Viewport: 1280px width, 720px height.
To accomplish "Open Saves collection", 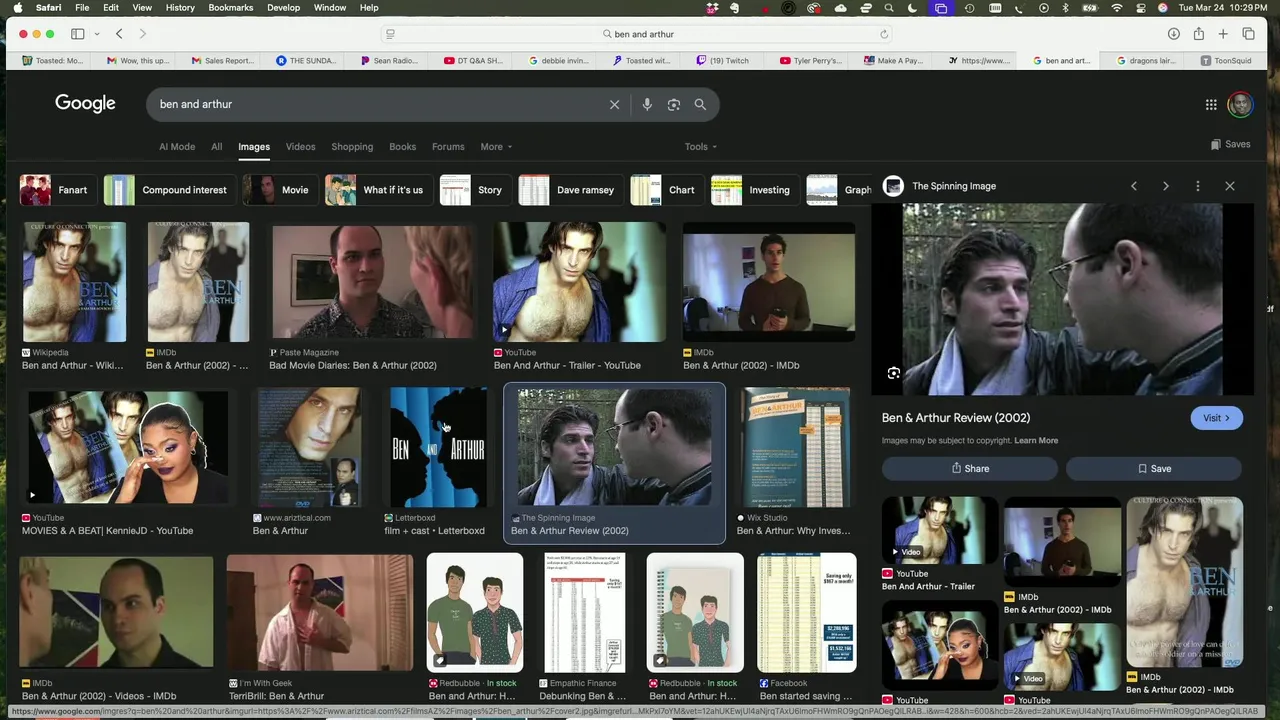I will coord(1230,144).
